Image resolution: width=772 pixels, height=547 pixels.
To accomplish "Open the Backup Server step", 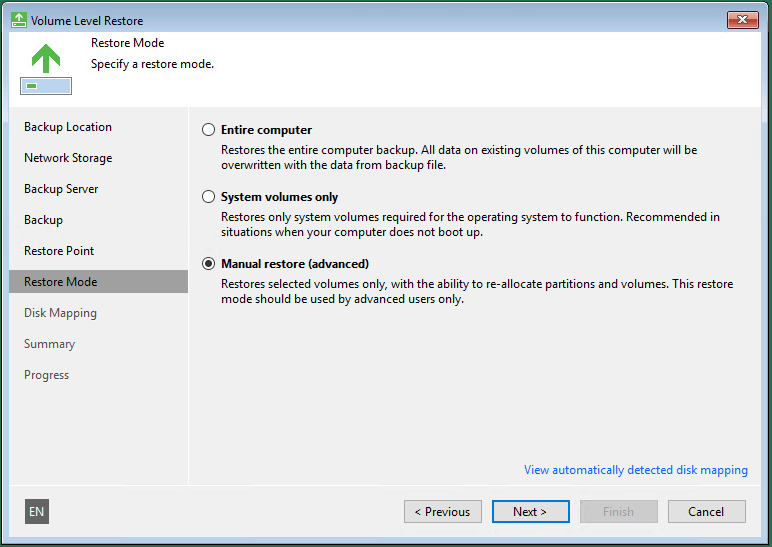I will pyautogui.click(x=61, y=189).
